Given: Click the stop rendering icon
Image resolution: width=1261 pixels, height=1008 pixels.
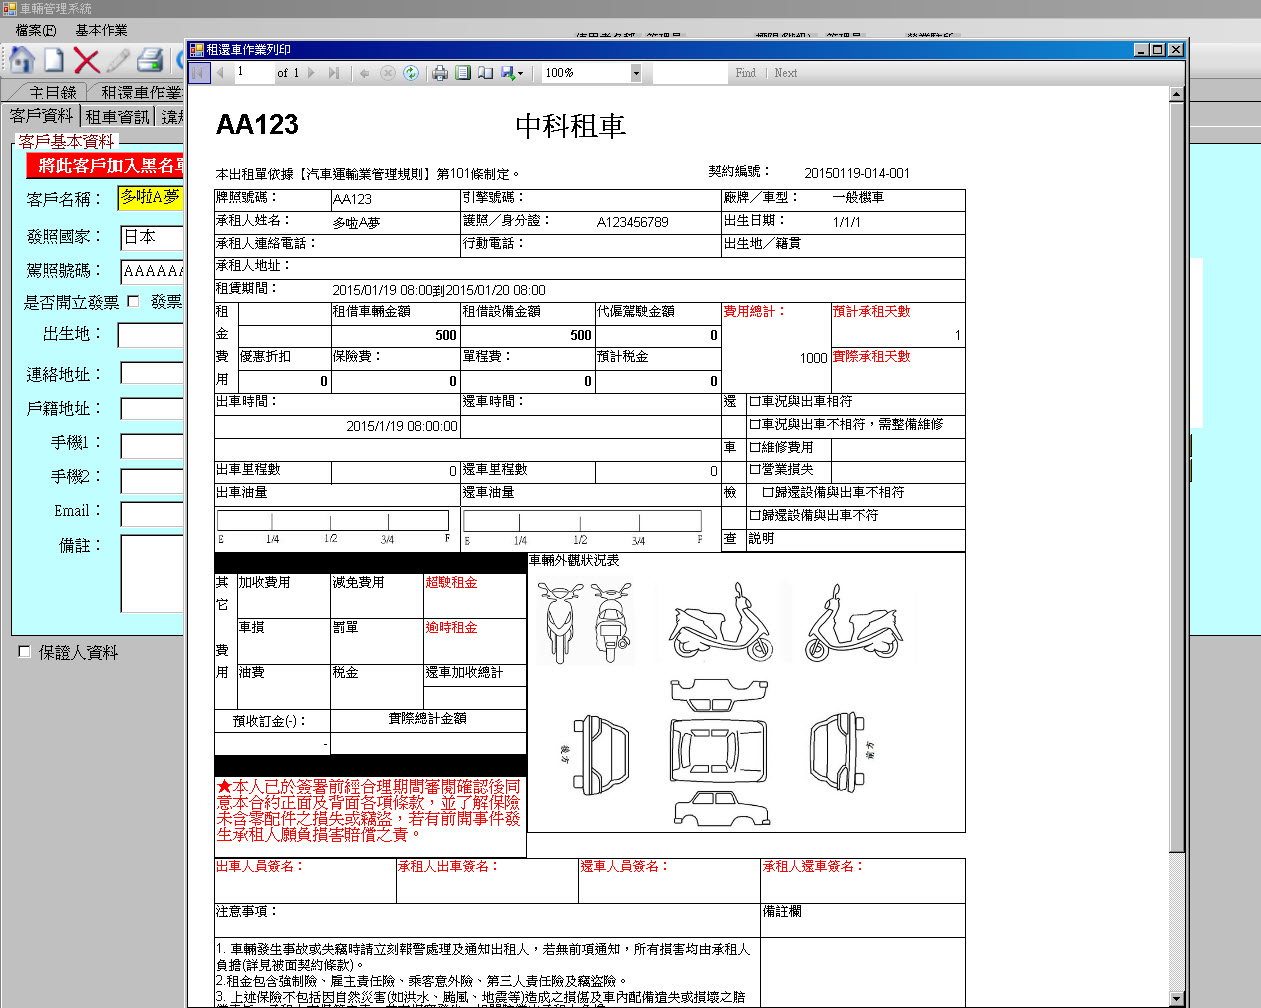Looking at the screenshot, I should pyautogui.click(x=388, y=73).
